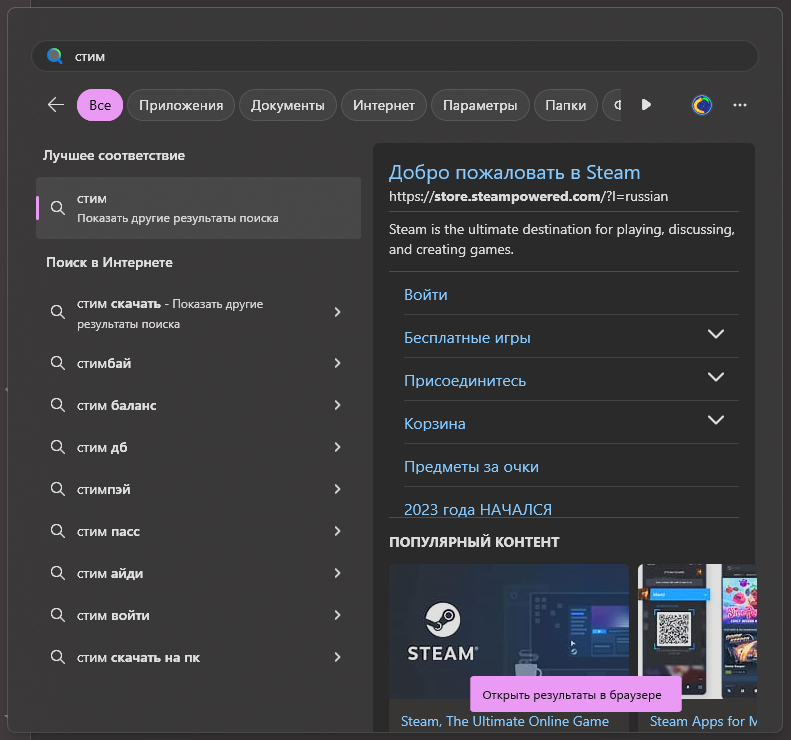
Task: Click magnifier icon of best match 'стим'
Action: (x=58, y=208)
